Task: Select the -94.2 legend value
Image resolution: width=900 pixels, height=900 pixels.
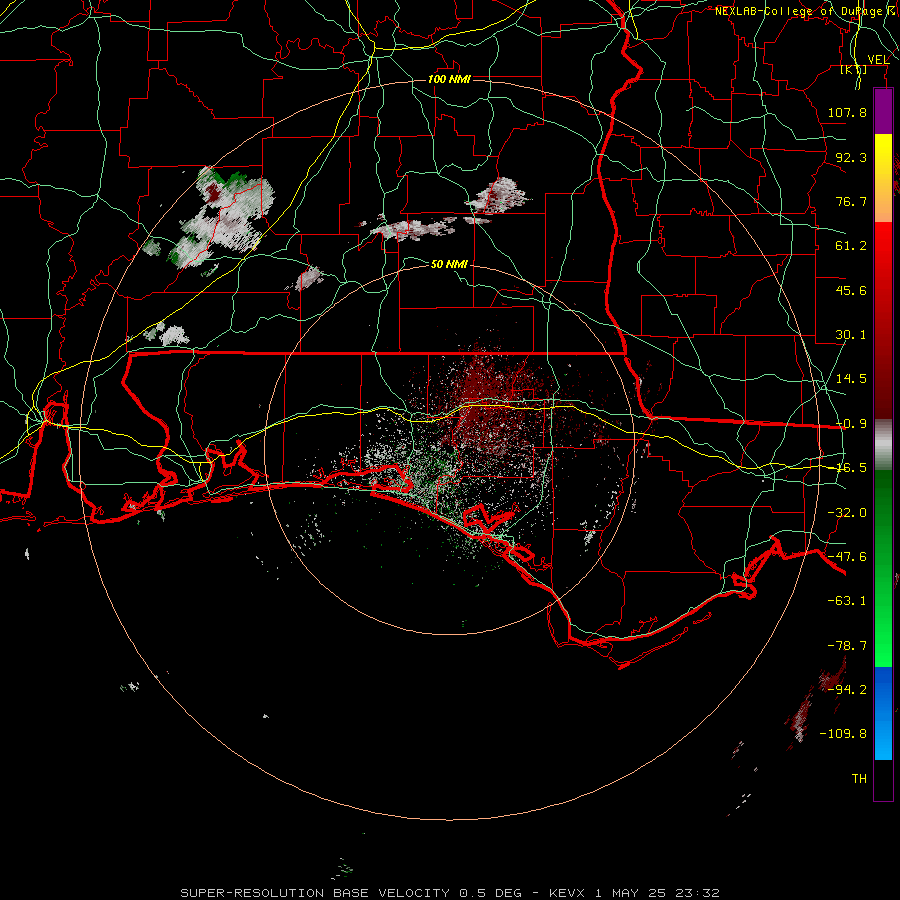Action: pos(847,689)
